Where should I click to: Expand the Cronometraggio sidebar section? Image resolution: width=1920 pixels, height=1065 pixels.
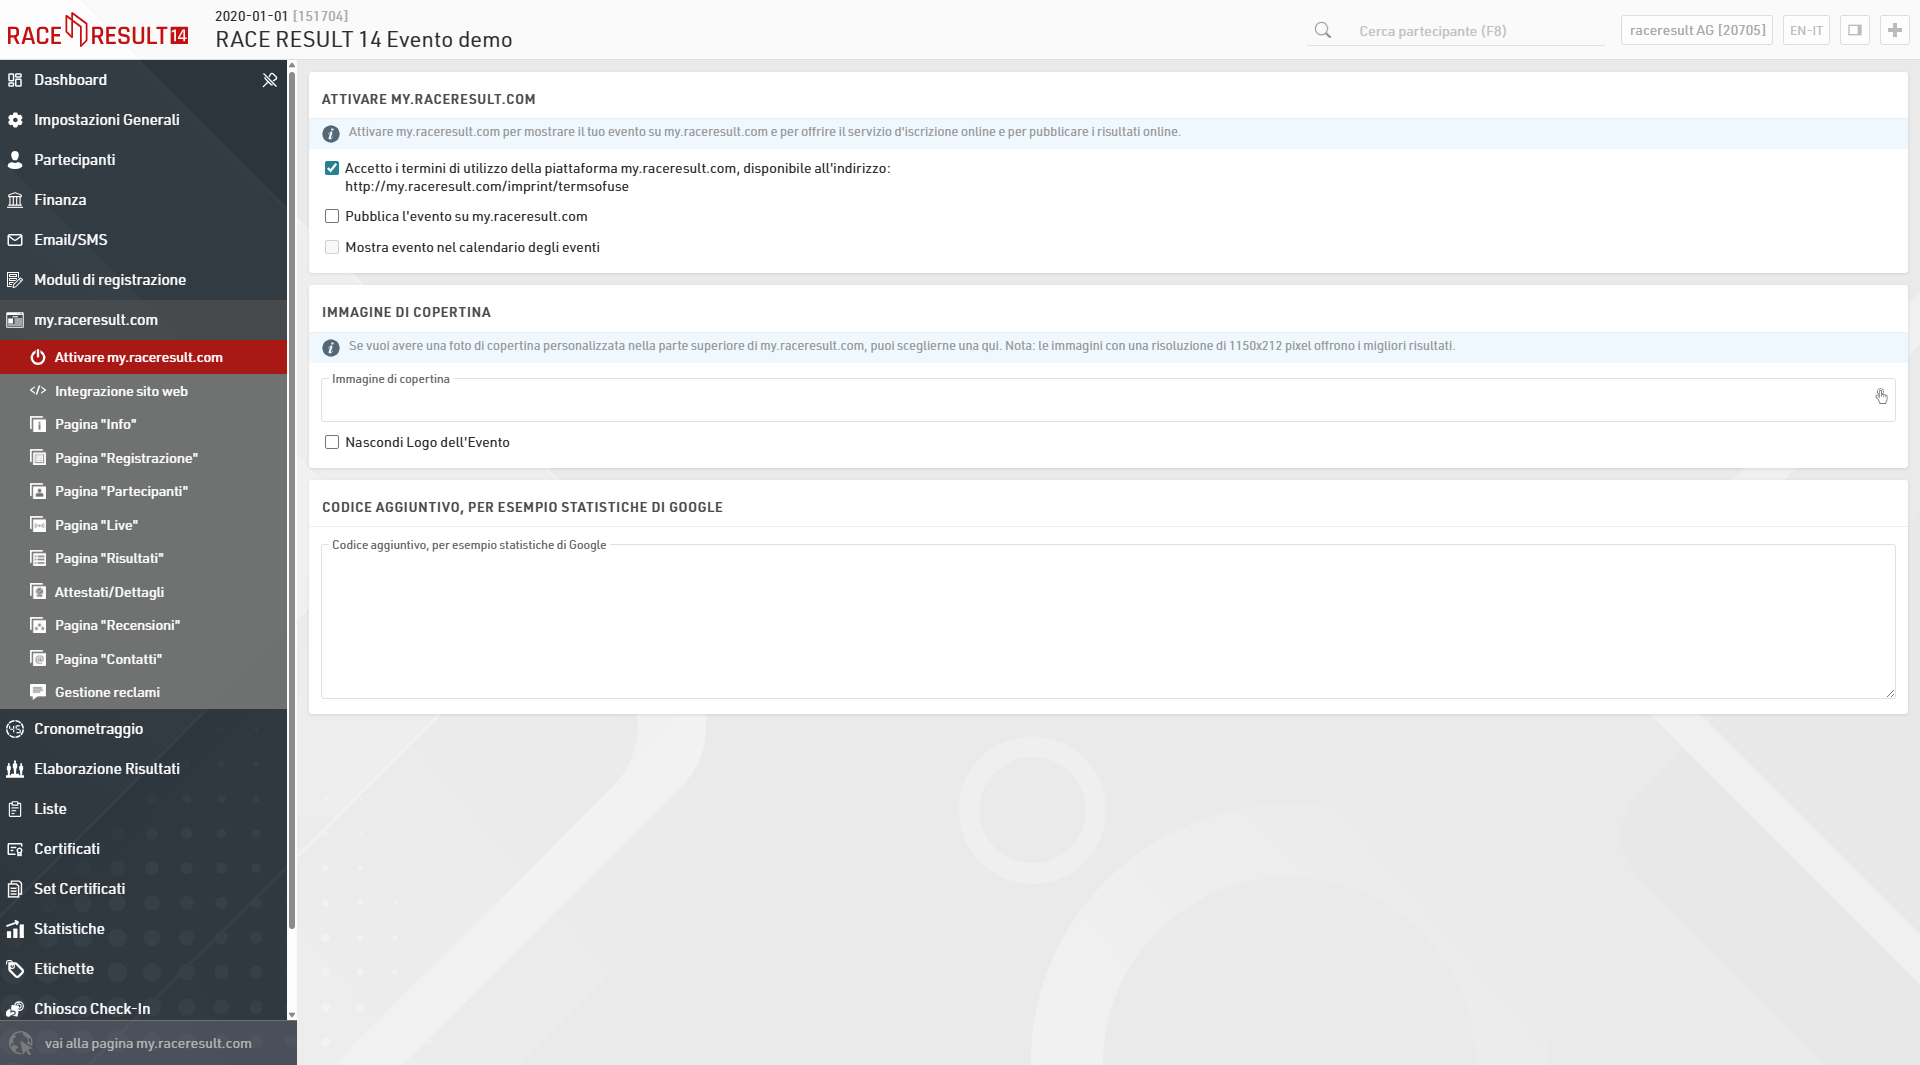[x=88, y=729]
